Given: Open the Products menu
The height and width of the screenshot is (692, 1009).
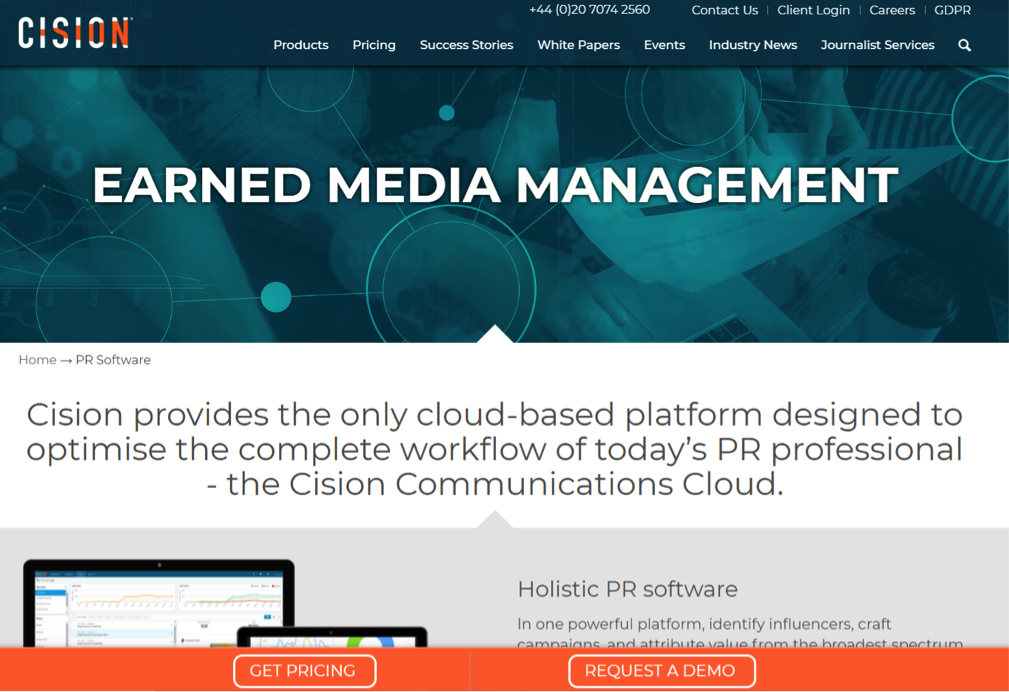Looking at the screenshot, I should [301, 45].
